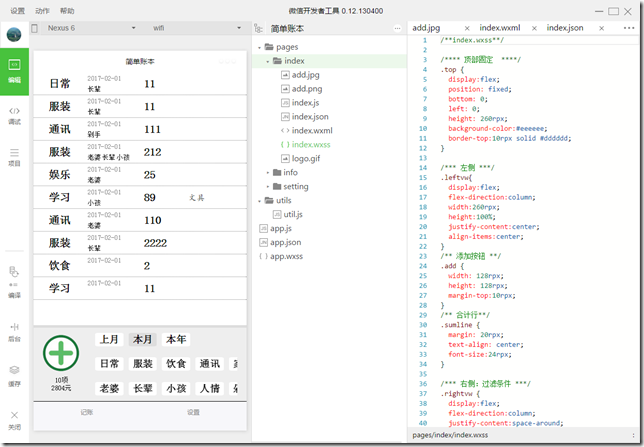Filter by person 小孩

(x=176, y=388)
